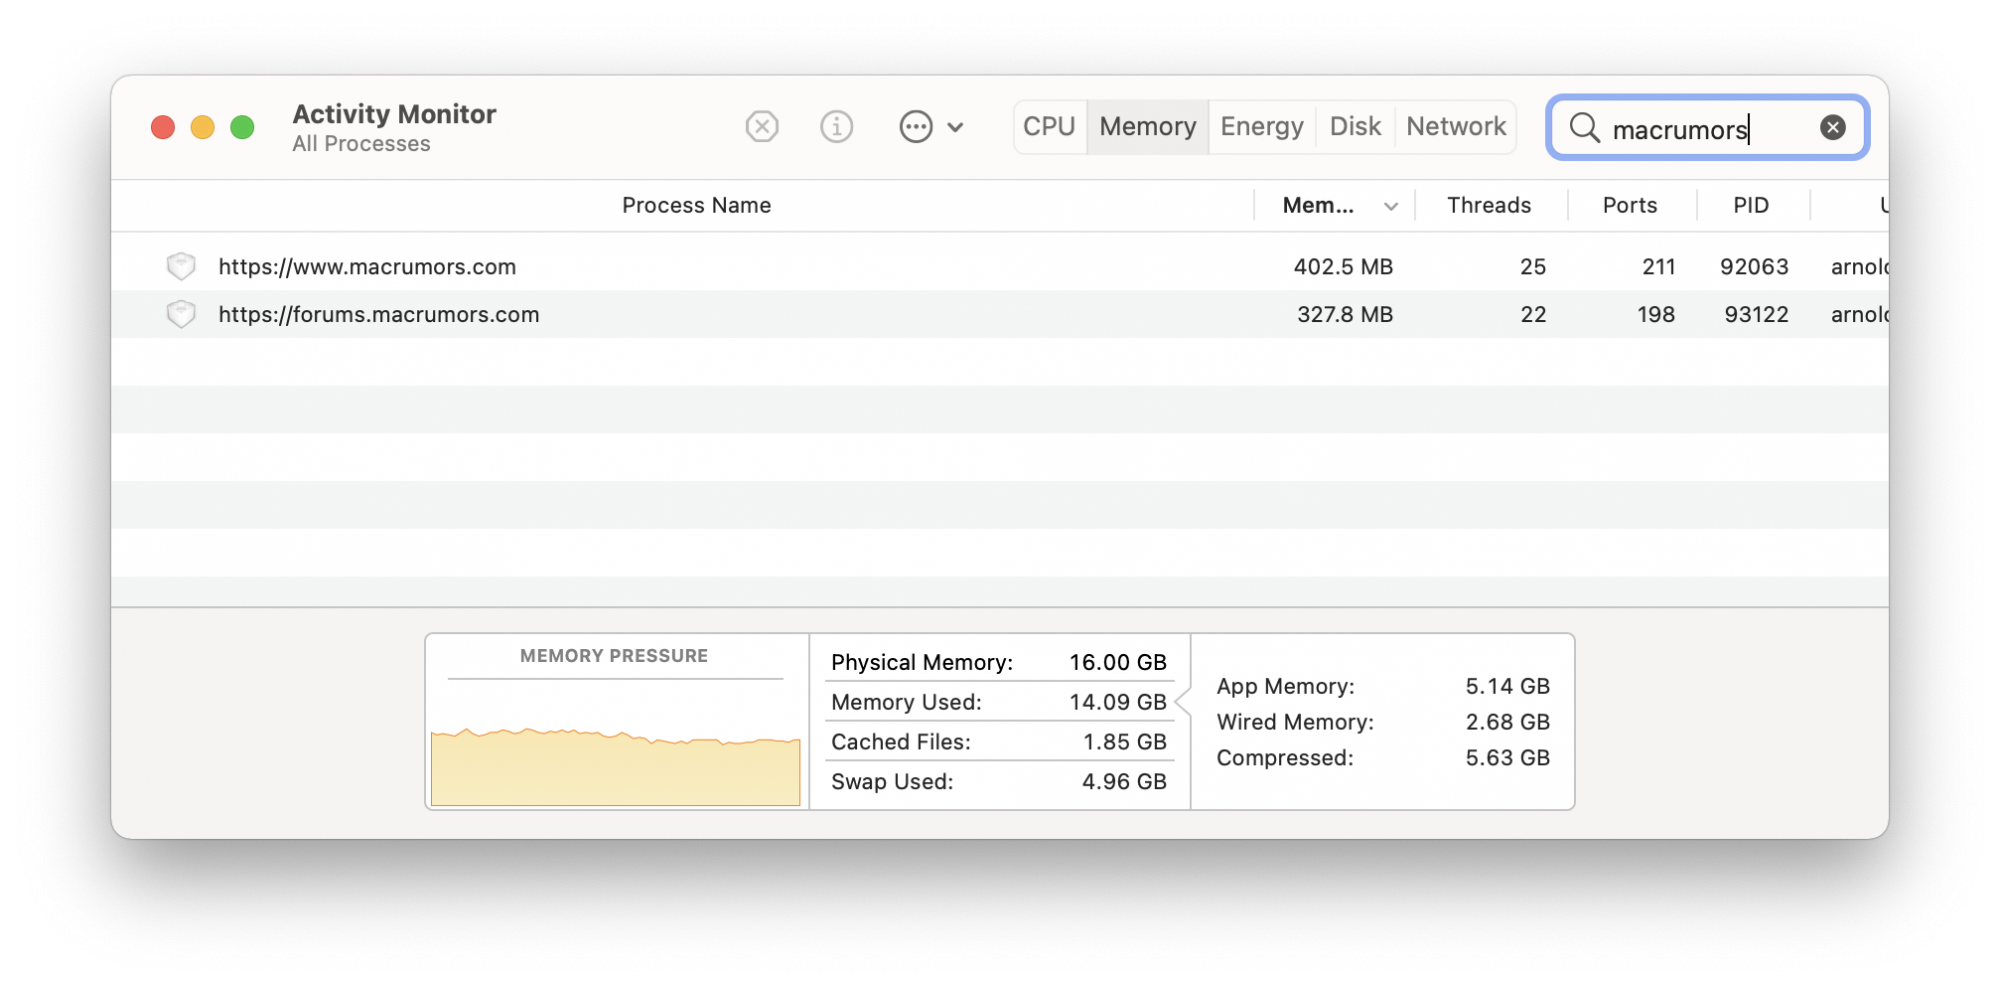Click shield icon beside forums.macrumors.com
This screenshot has height=986, width=2000.
[181, 314]
